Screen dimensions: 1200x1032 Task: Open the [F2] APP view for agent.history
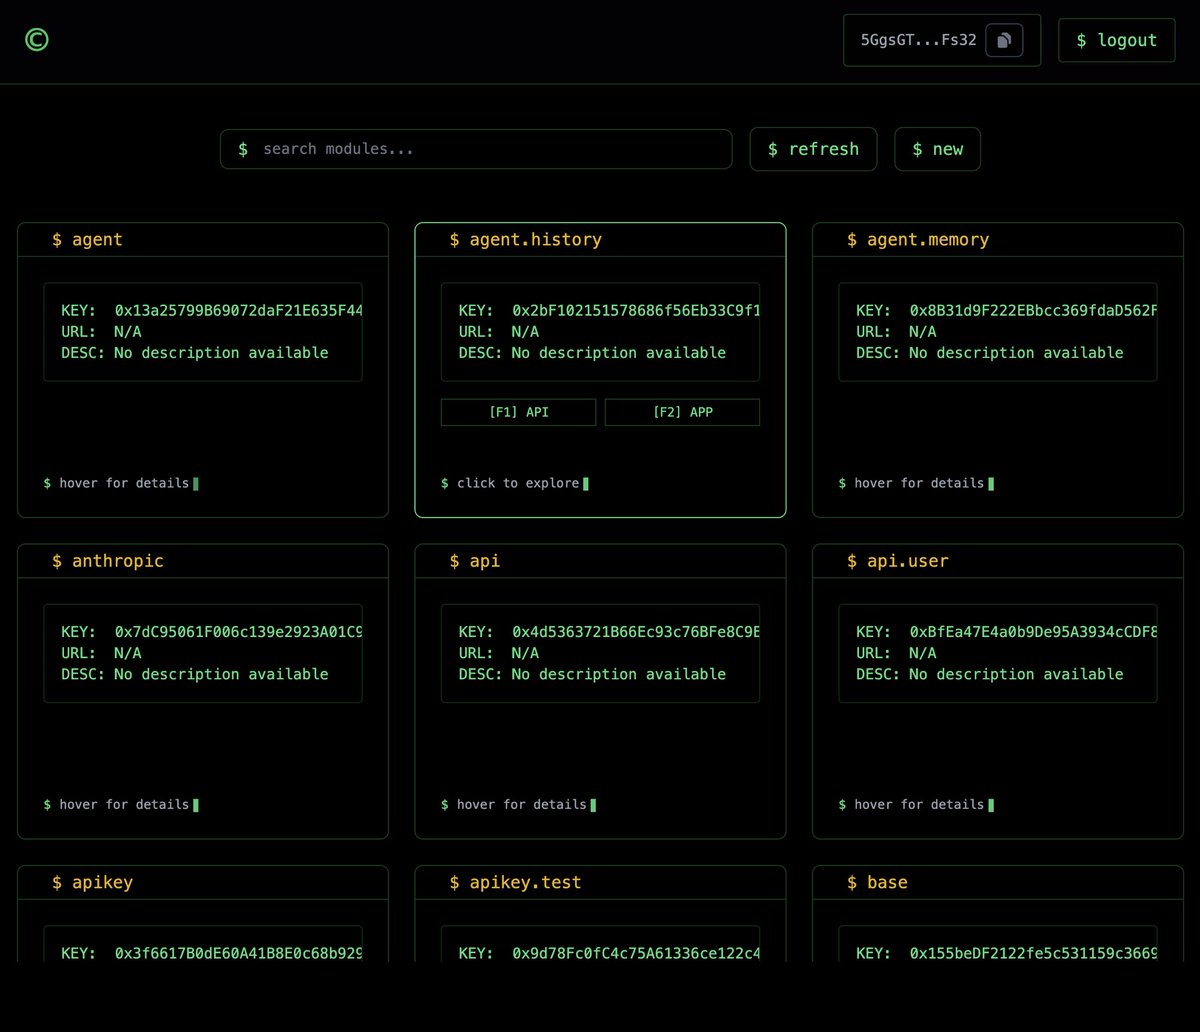click(x=682, y=411)
